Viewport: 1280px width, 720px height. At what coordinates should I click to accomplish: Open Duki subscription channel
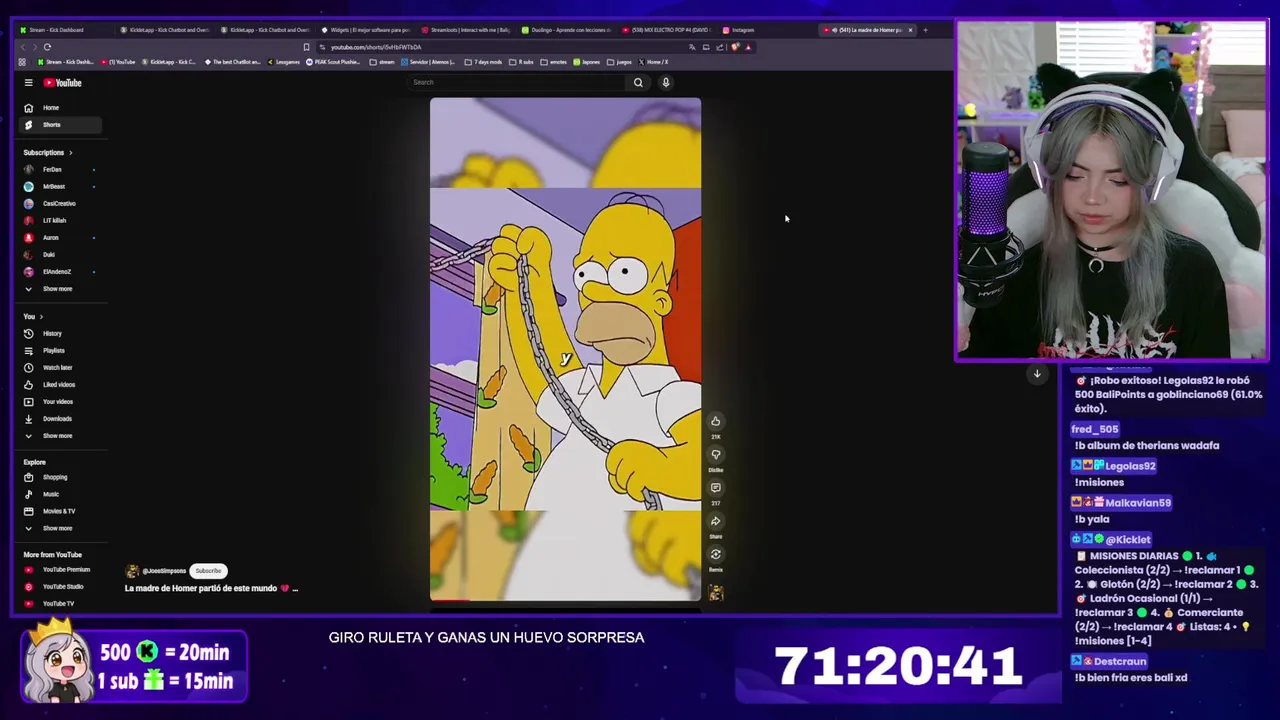pyautogui.click(x=60, y=254)
